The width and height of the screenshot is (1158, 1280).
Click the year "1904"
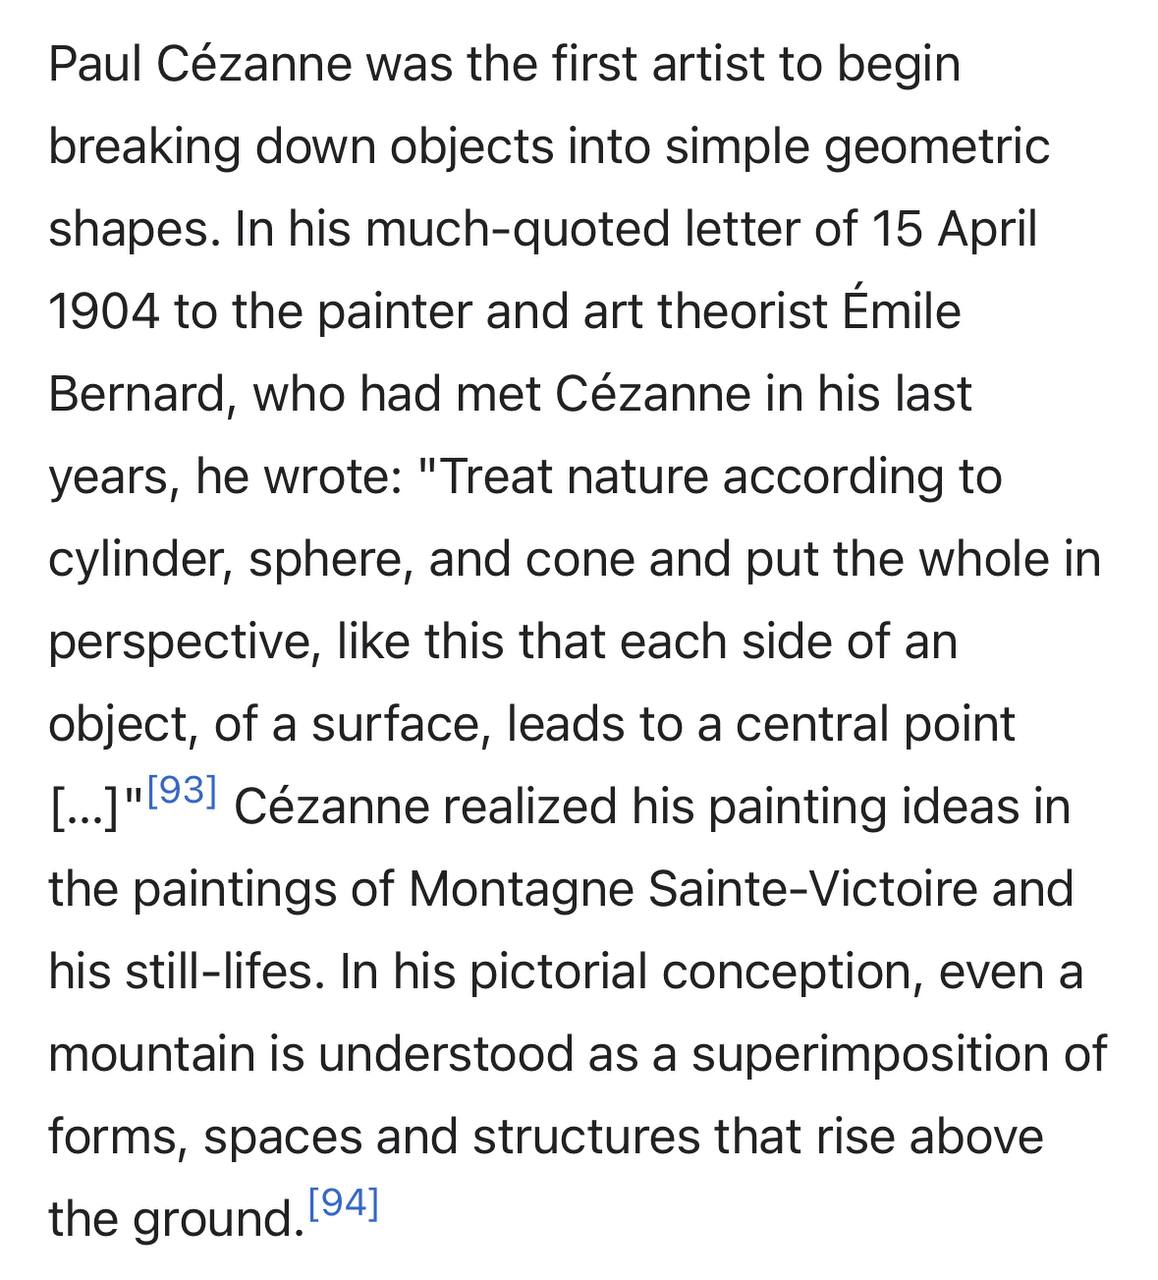click(104, 312)
